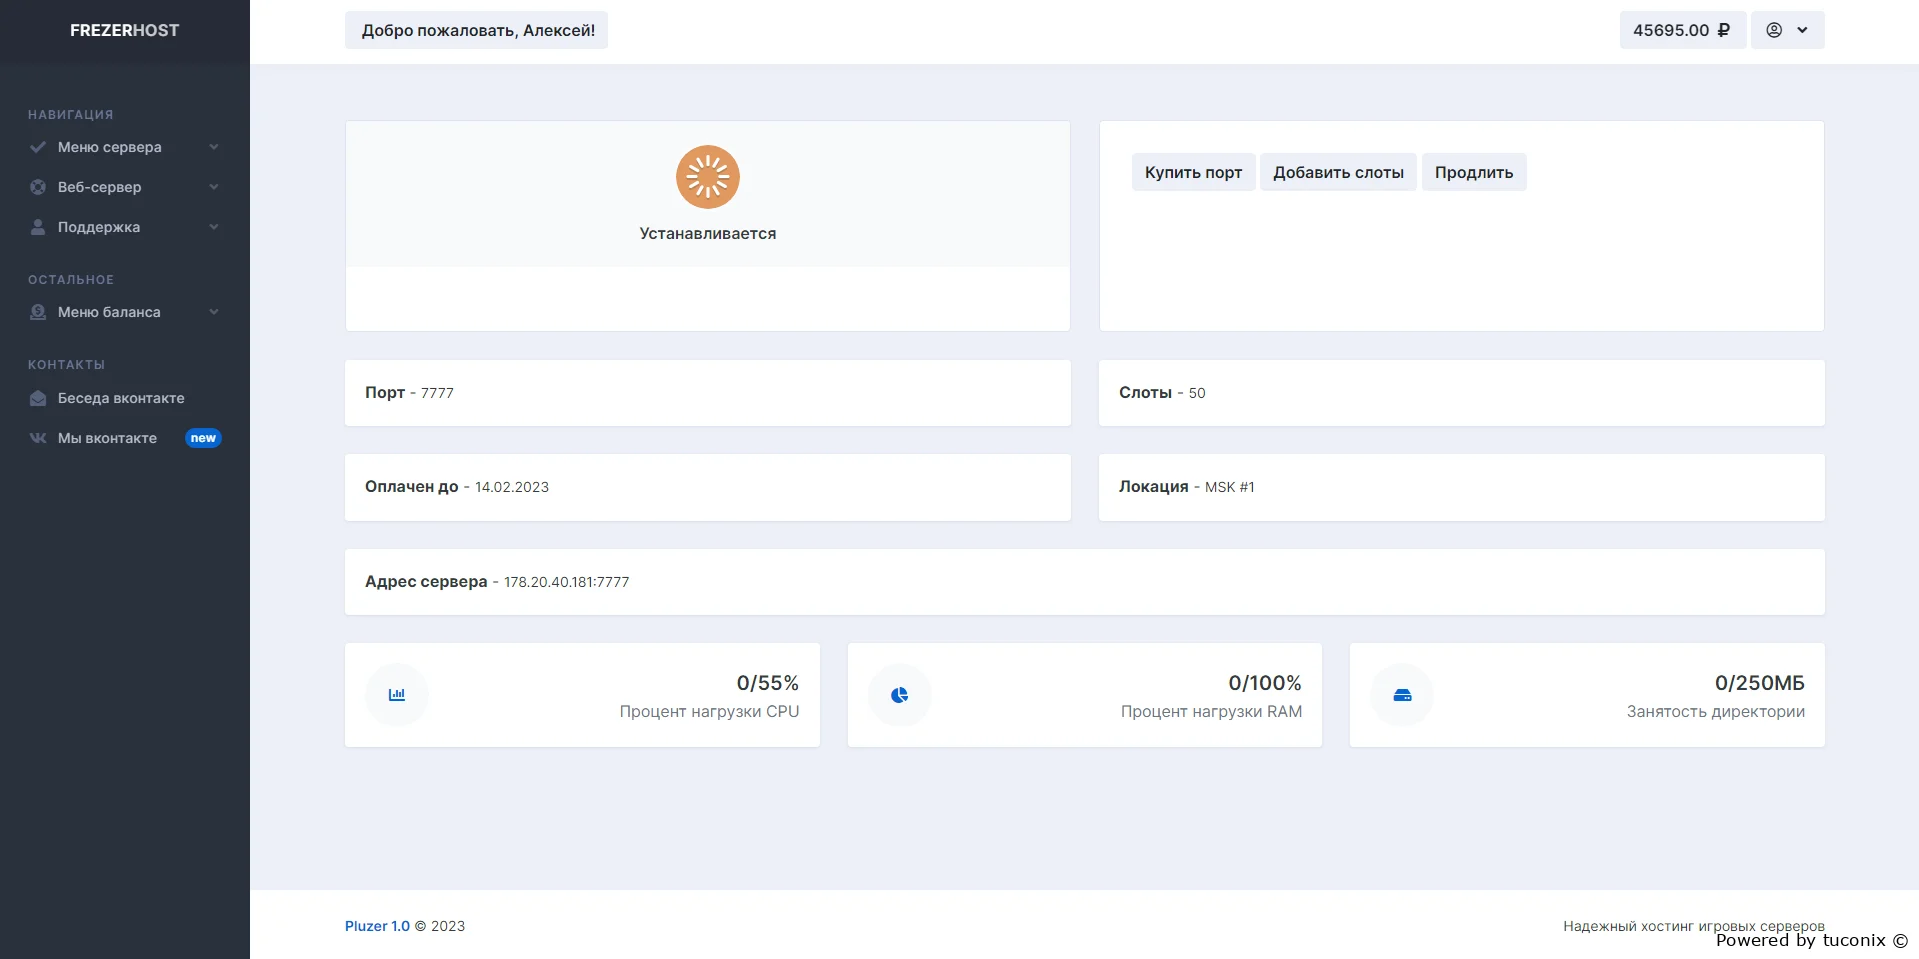The height and width of the screenshot is (959, 1919).
Task: Click the 0/100% RAM value
Action: (1265, 683)
